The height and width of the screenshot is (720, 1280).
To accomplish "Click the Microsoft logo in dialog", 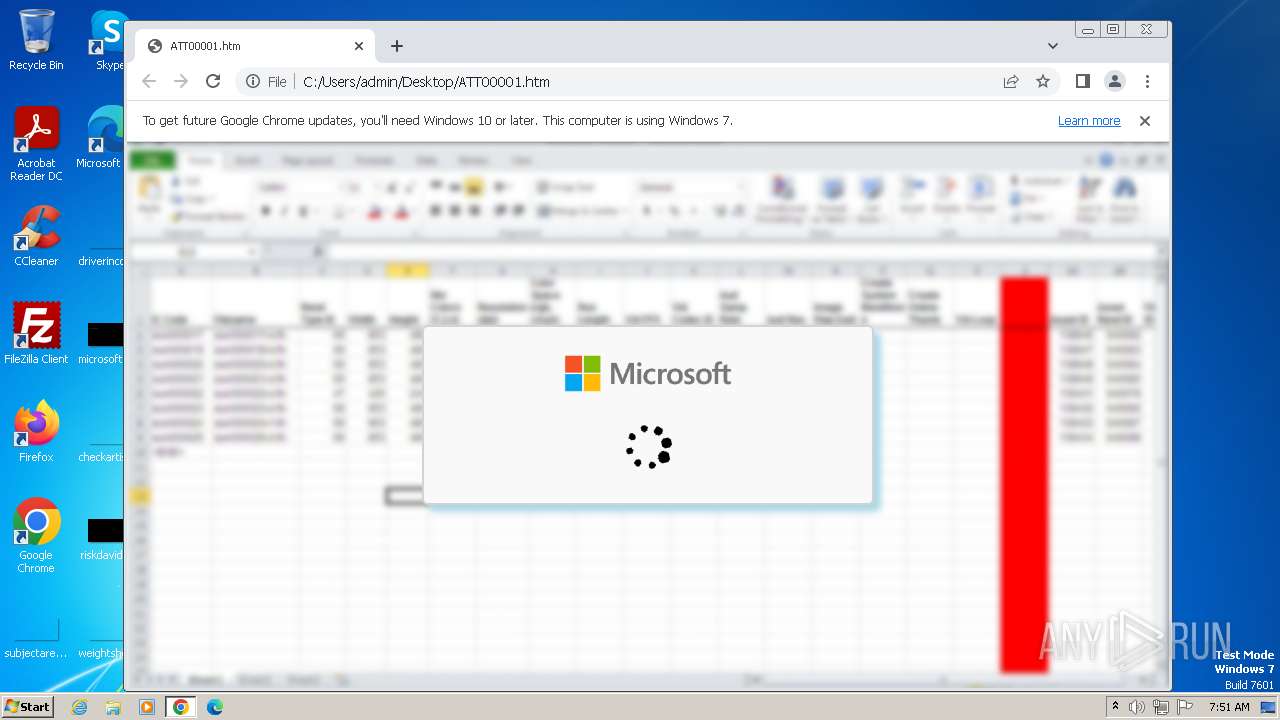I will (648, 374).
